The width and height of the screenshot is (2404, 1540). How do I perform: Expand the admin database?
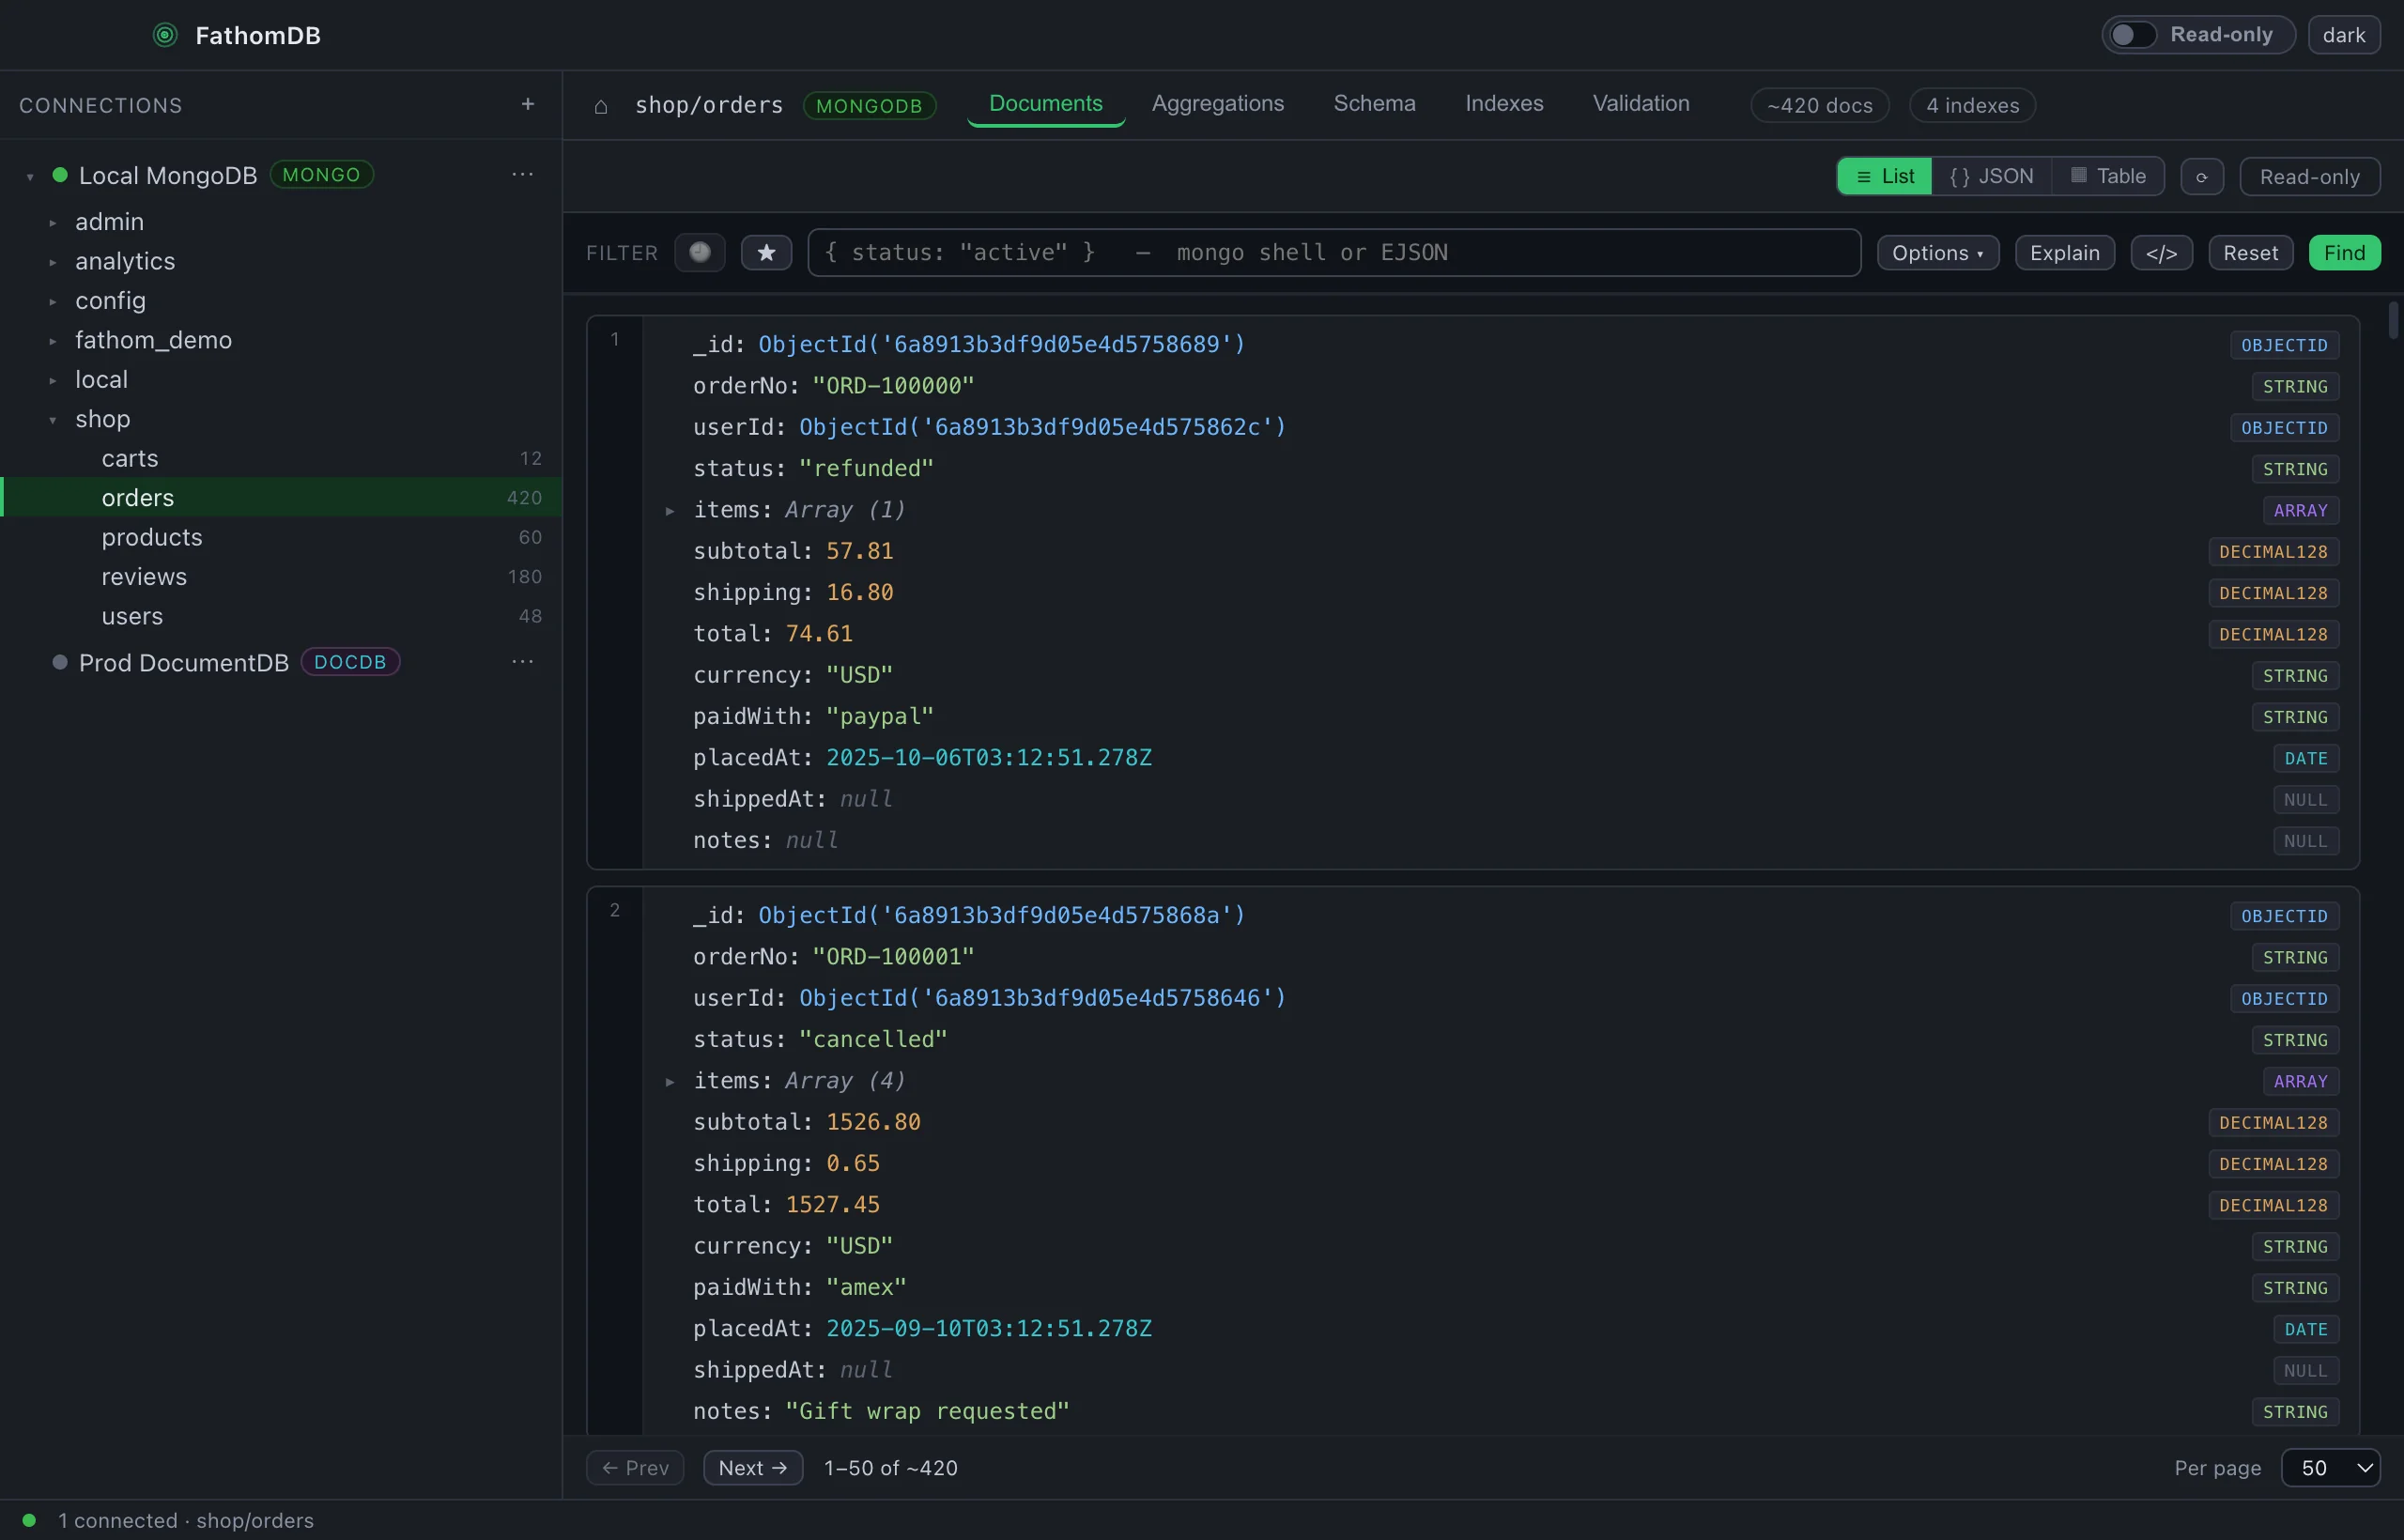(x=53, y=222)
